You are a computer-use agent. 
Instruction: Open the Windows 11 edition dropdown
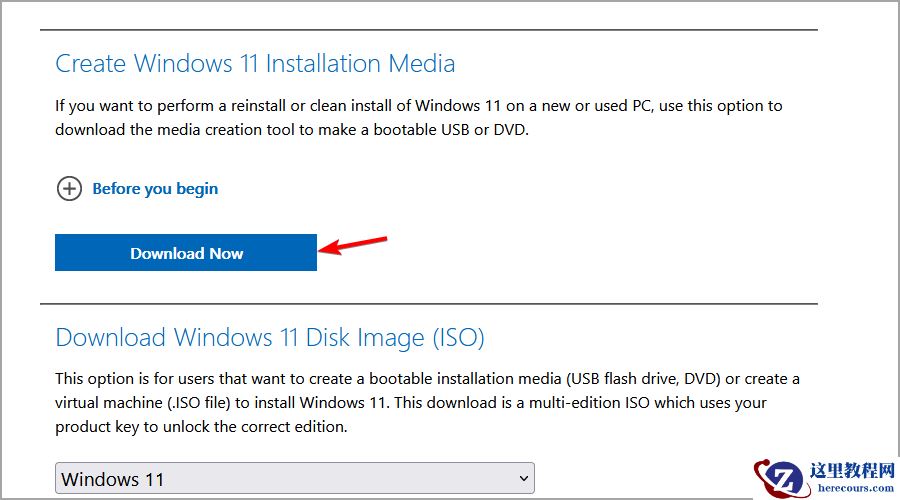[294, 478]
